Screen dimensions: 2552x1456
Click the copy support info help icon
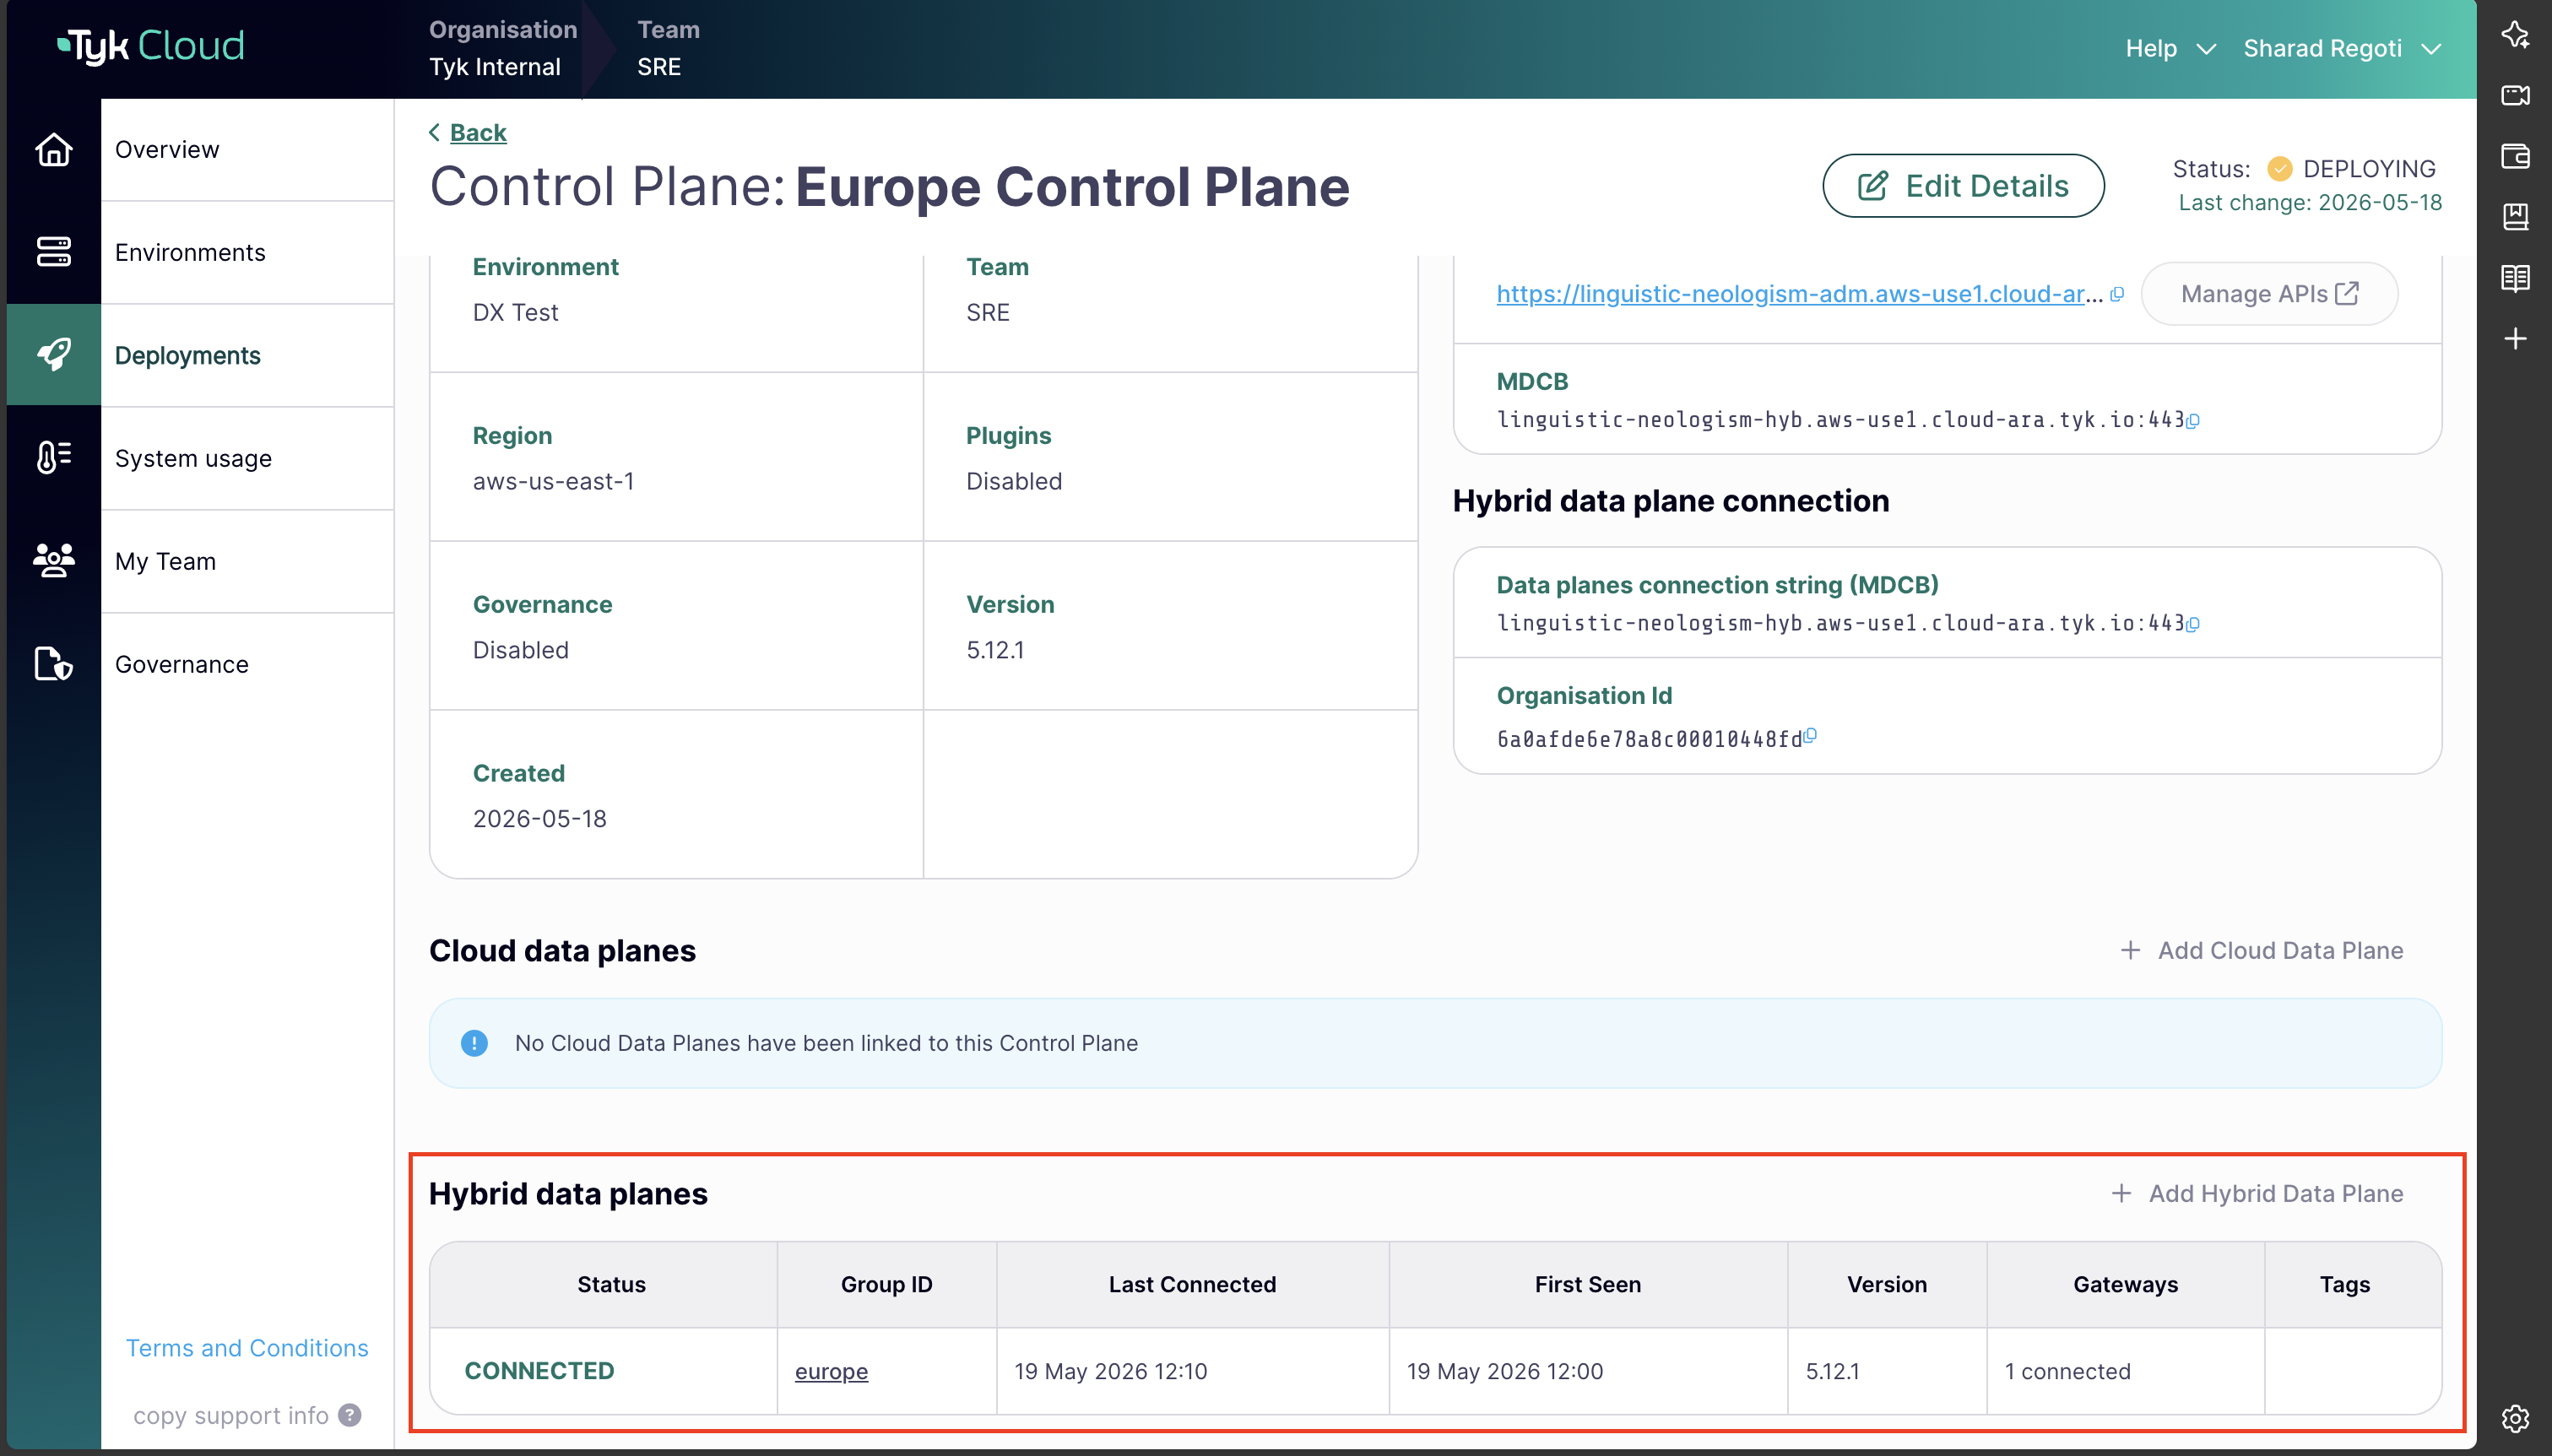[350, 1415]
